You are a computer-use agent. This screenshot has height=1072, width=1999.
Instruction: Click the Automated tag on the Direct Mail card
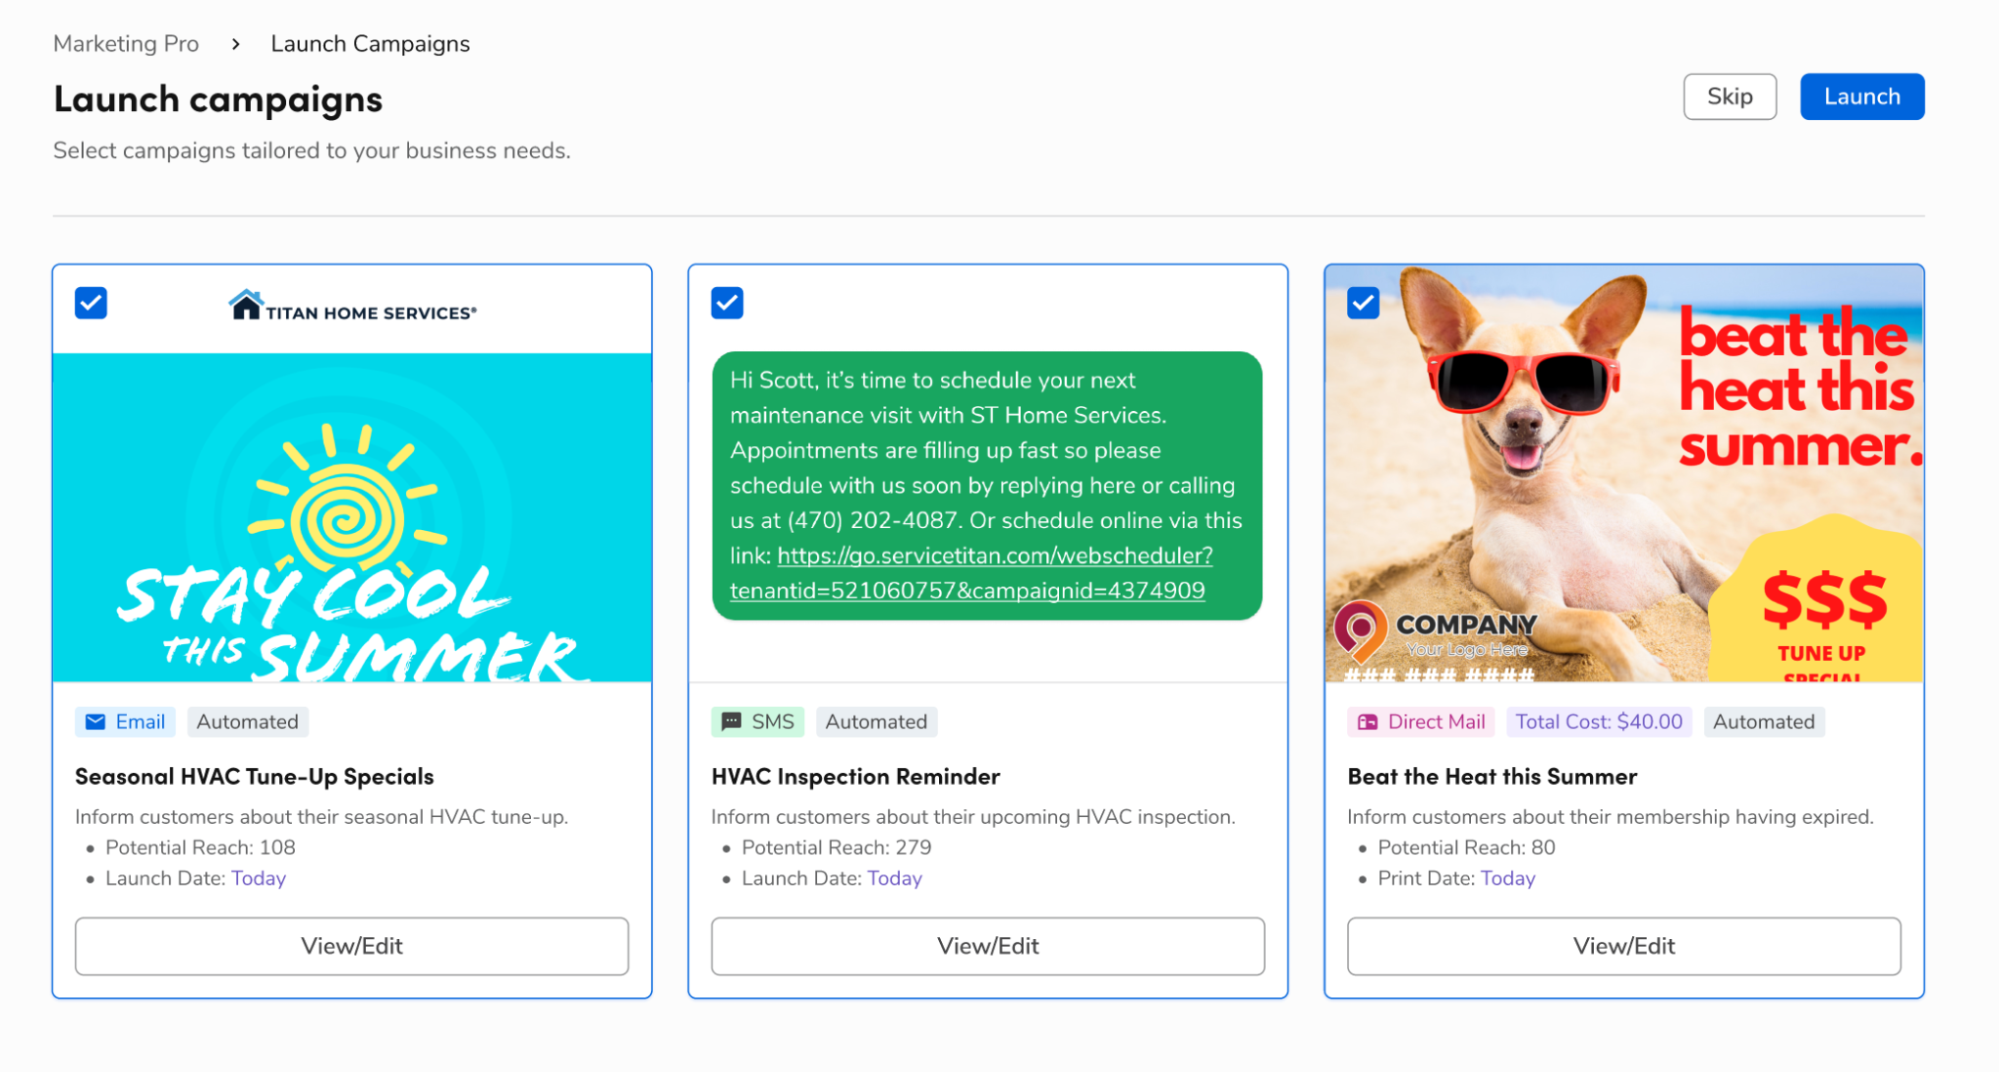1764,722
